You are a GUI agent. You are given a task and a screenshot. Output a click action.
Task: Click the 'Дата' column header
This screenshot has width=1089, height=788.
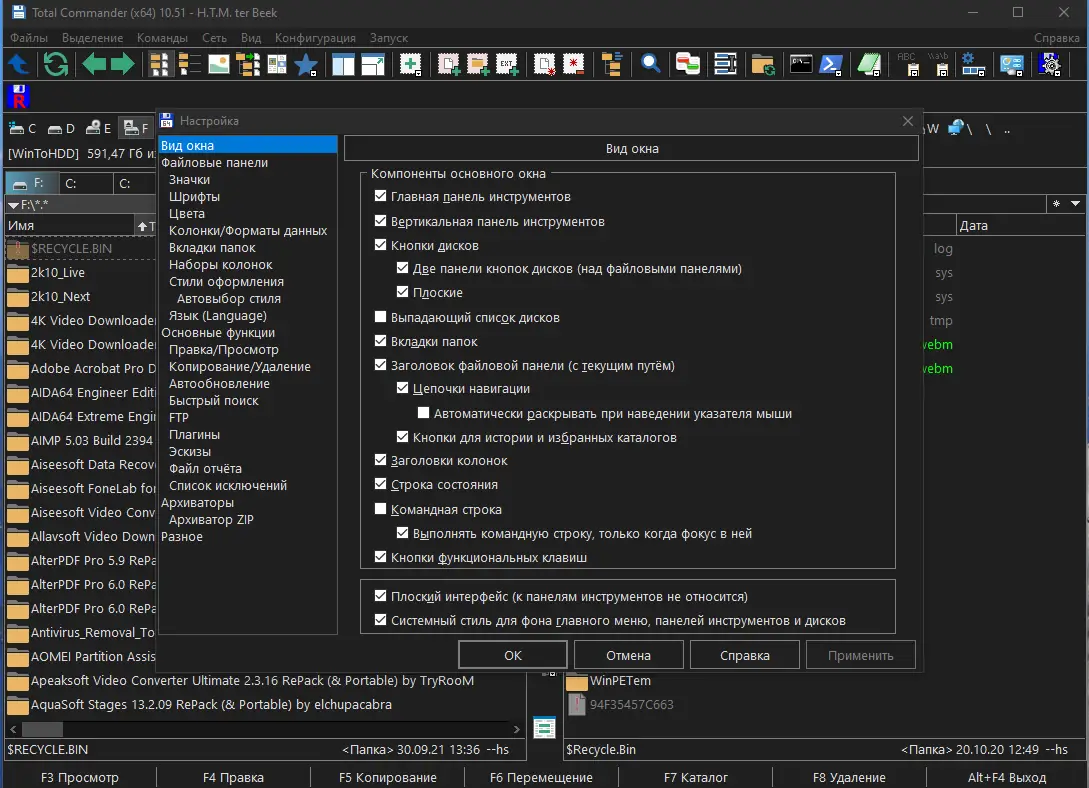click(x=1018, y=225)
